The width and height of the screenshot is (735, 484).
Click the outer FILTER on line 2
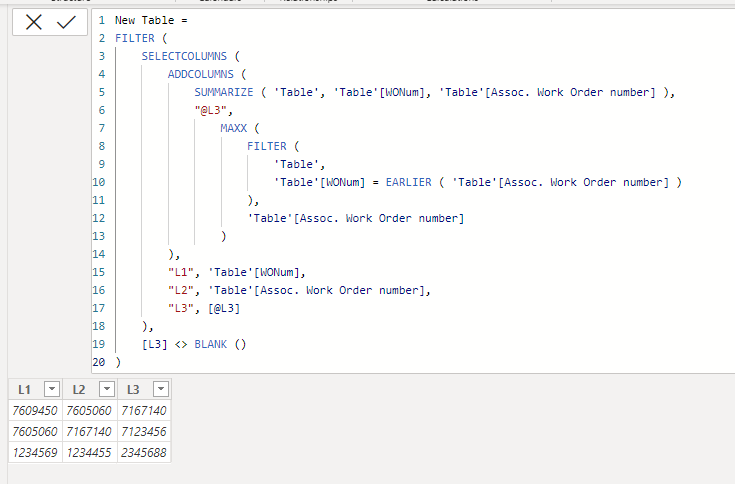[x=135, y=38]
